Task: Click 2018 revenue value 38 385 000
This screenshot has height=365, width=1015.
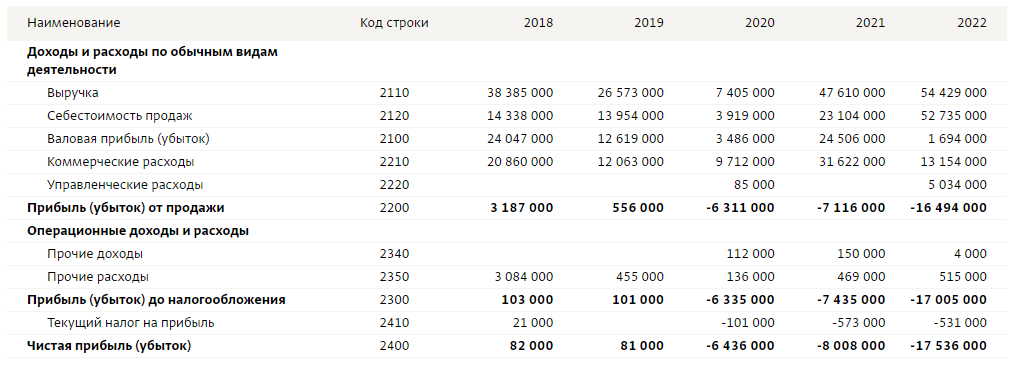Action: click(520, 93)
